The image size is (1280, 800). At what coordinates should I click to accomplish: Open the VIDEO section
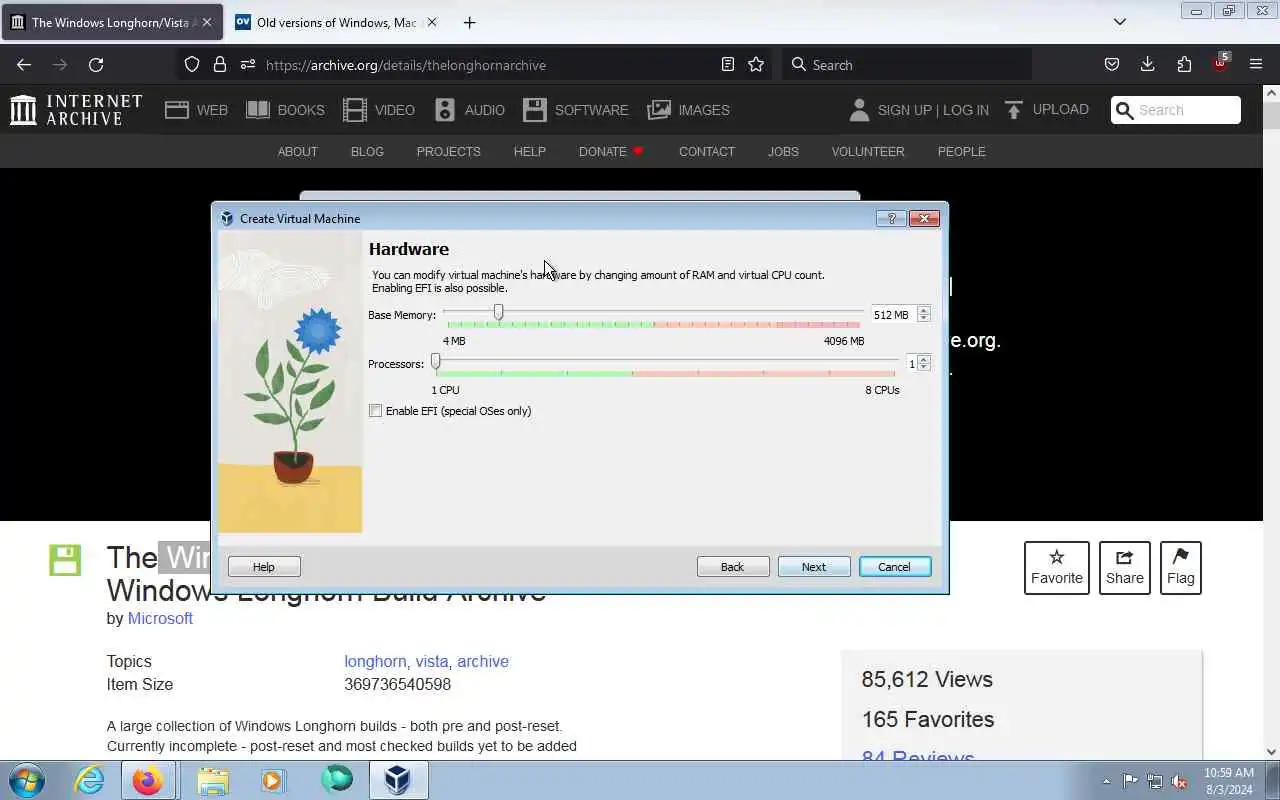click(379, 110)
